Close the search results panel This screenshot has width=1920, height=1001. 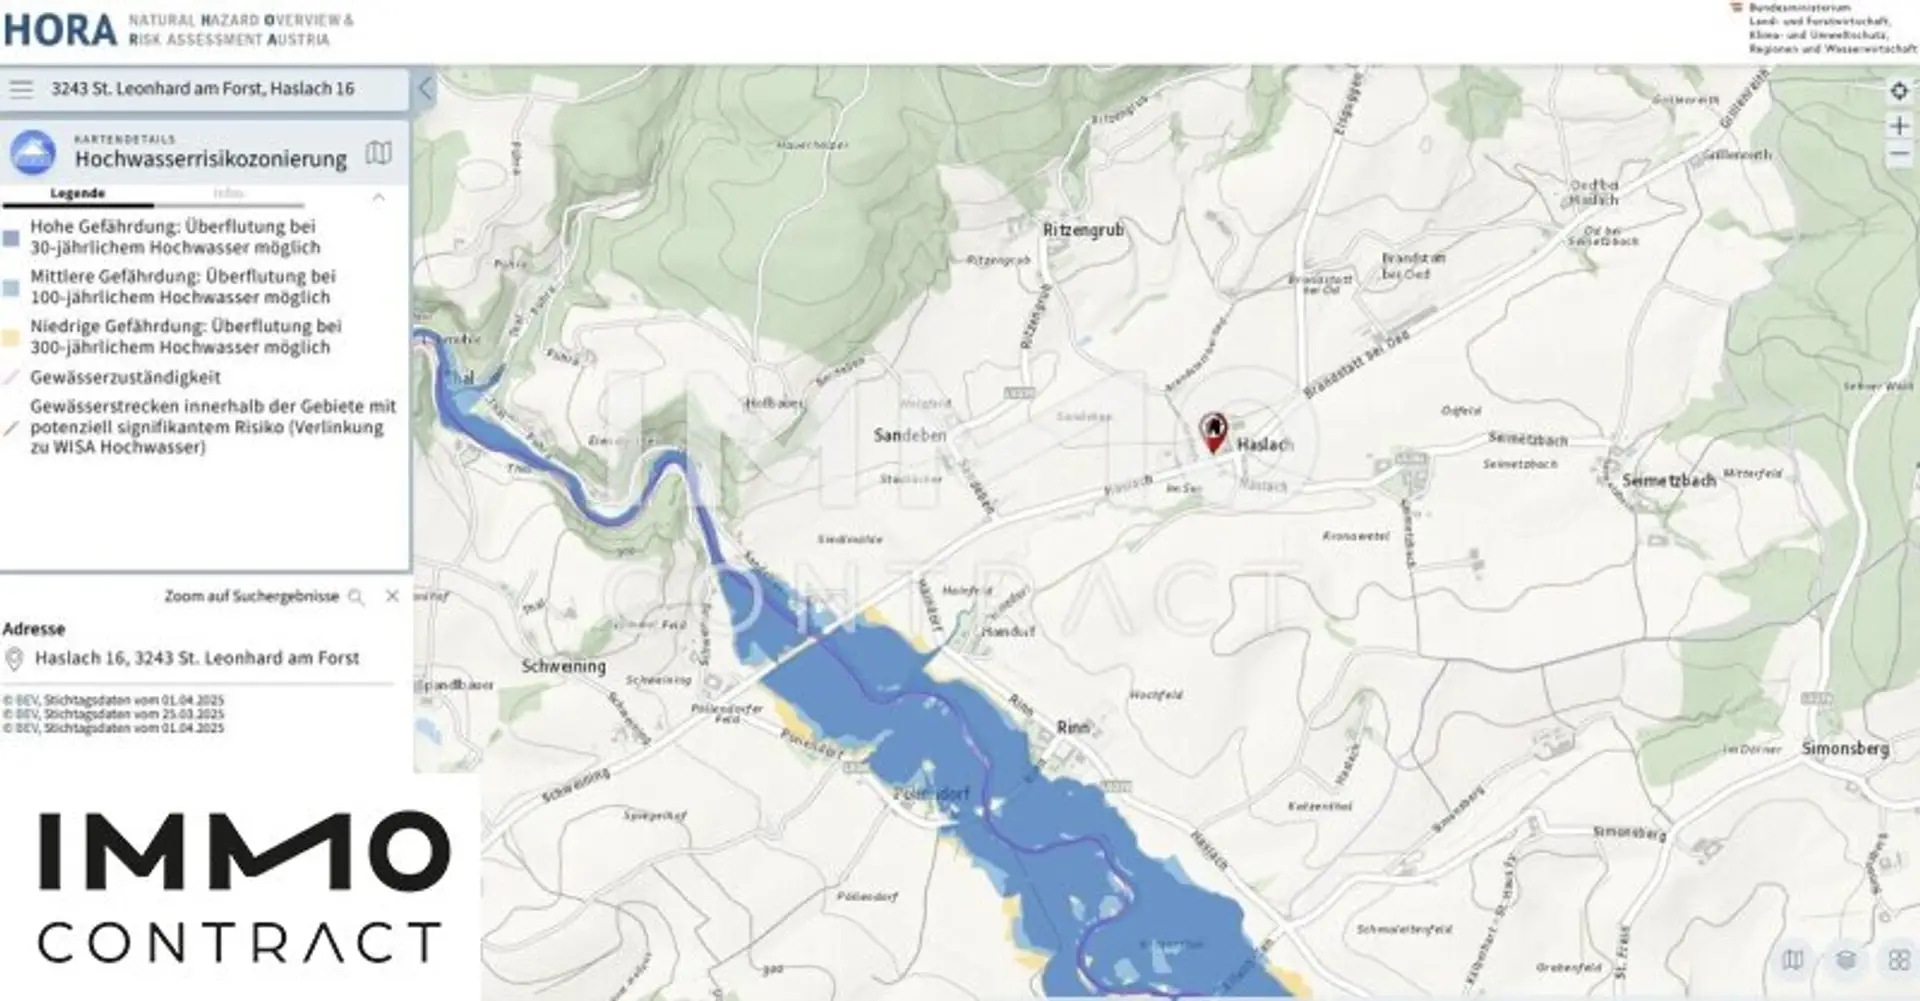pos(392,596)
